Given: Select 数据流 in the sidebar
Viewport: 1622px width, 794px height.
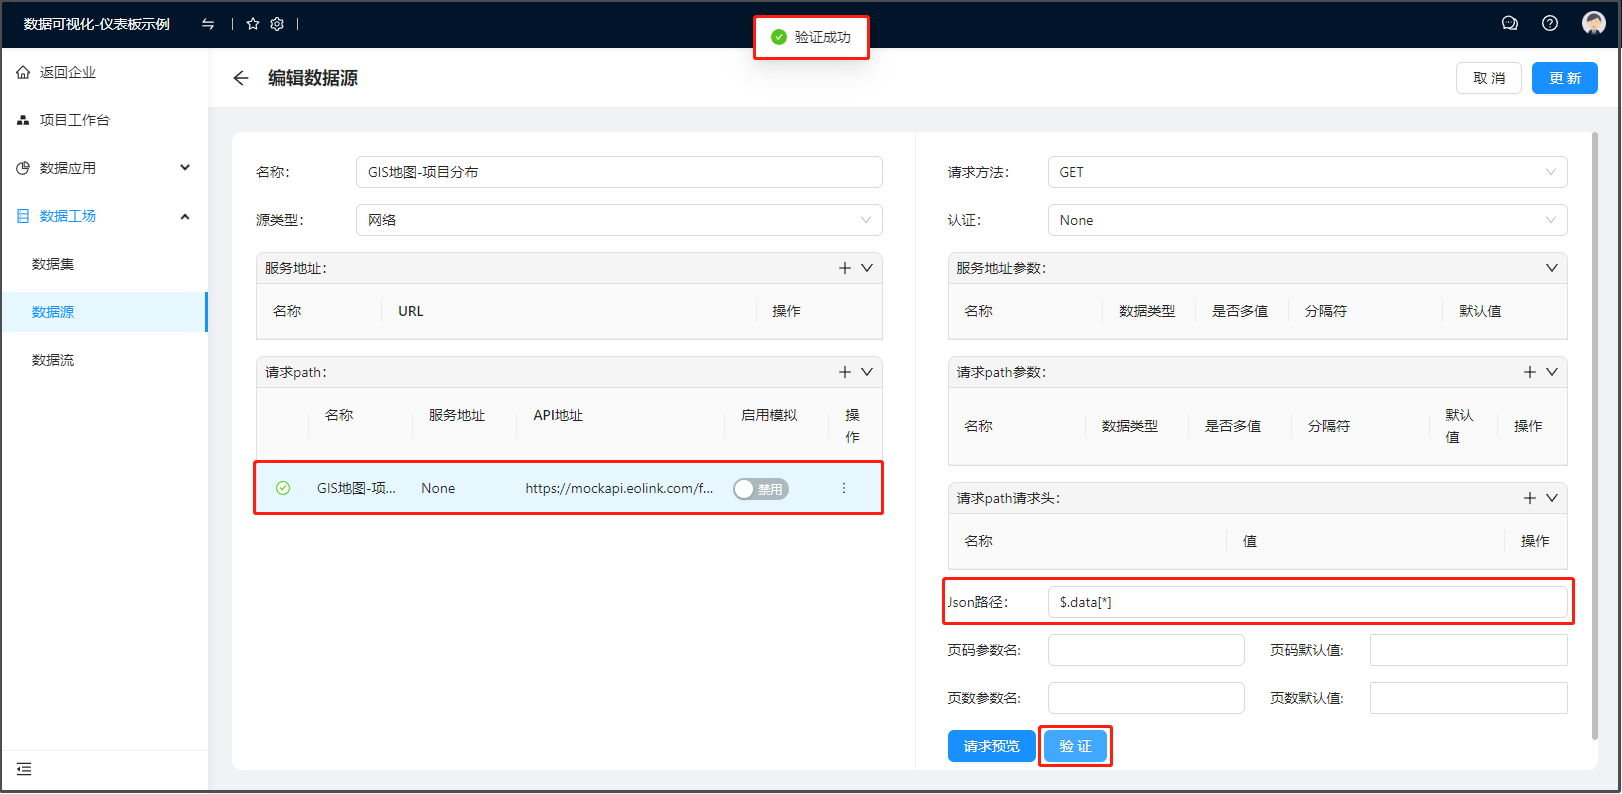Looking at the screenshot, I should click(53, 360).
